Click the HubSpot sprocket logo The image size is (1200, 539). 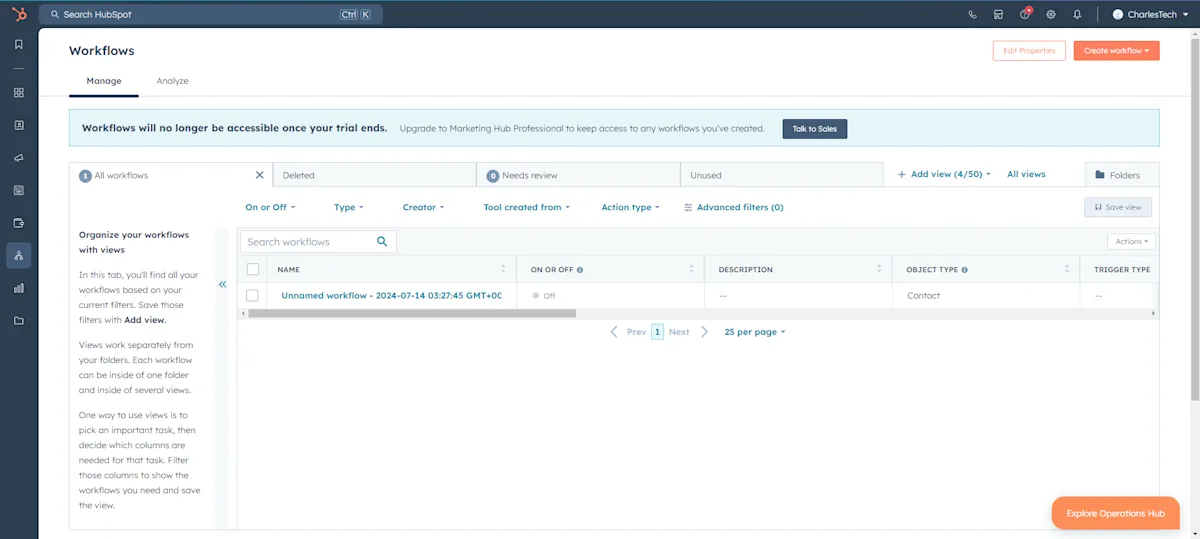tap(18, 14)
